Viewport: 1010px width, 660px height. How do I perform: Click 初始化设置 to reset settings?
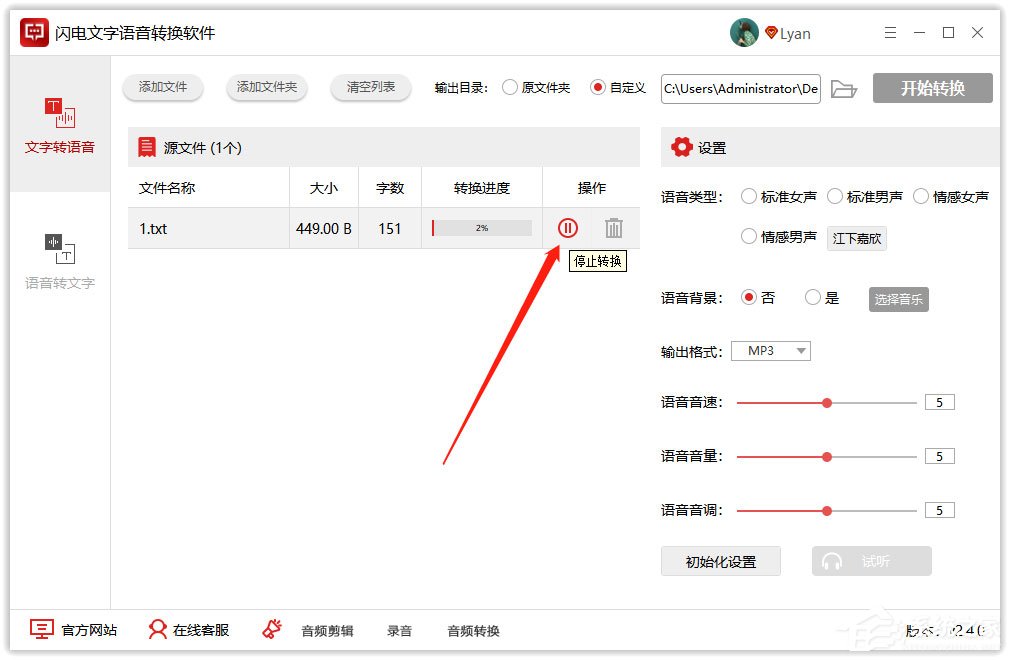pyautogui.click(x=720, y=561)
